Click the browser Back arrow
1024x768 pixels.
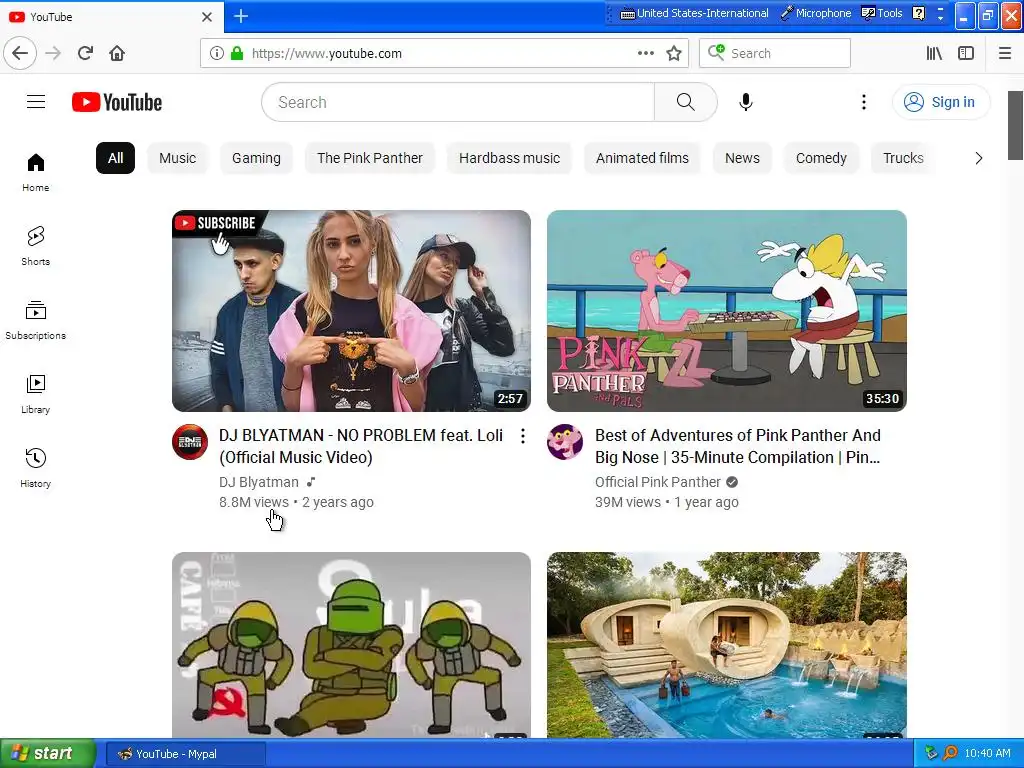pos(20,53)
